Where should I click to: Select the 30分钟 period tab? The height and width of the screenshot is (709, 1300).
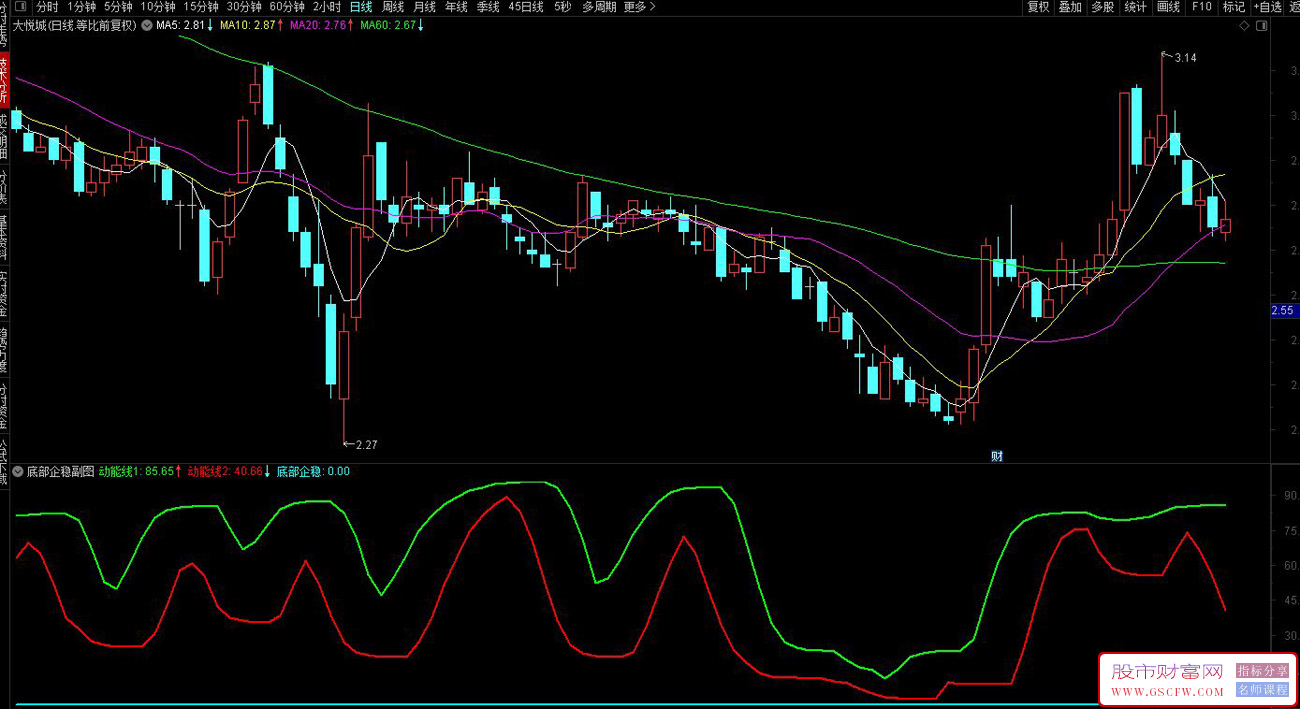244,7
